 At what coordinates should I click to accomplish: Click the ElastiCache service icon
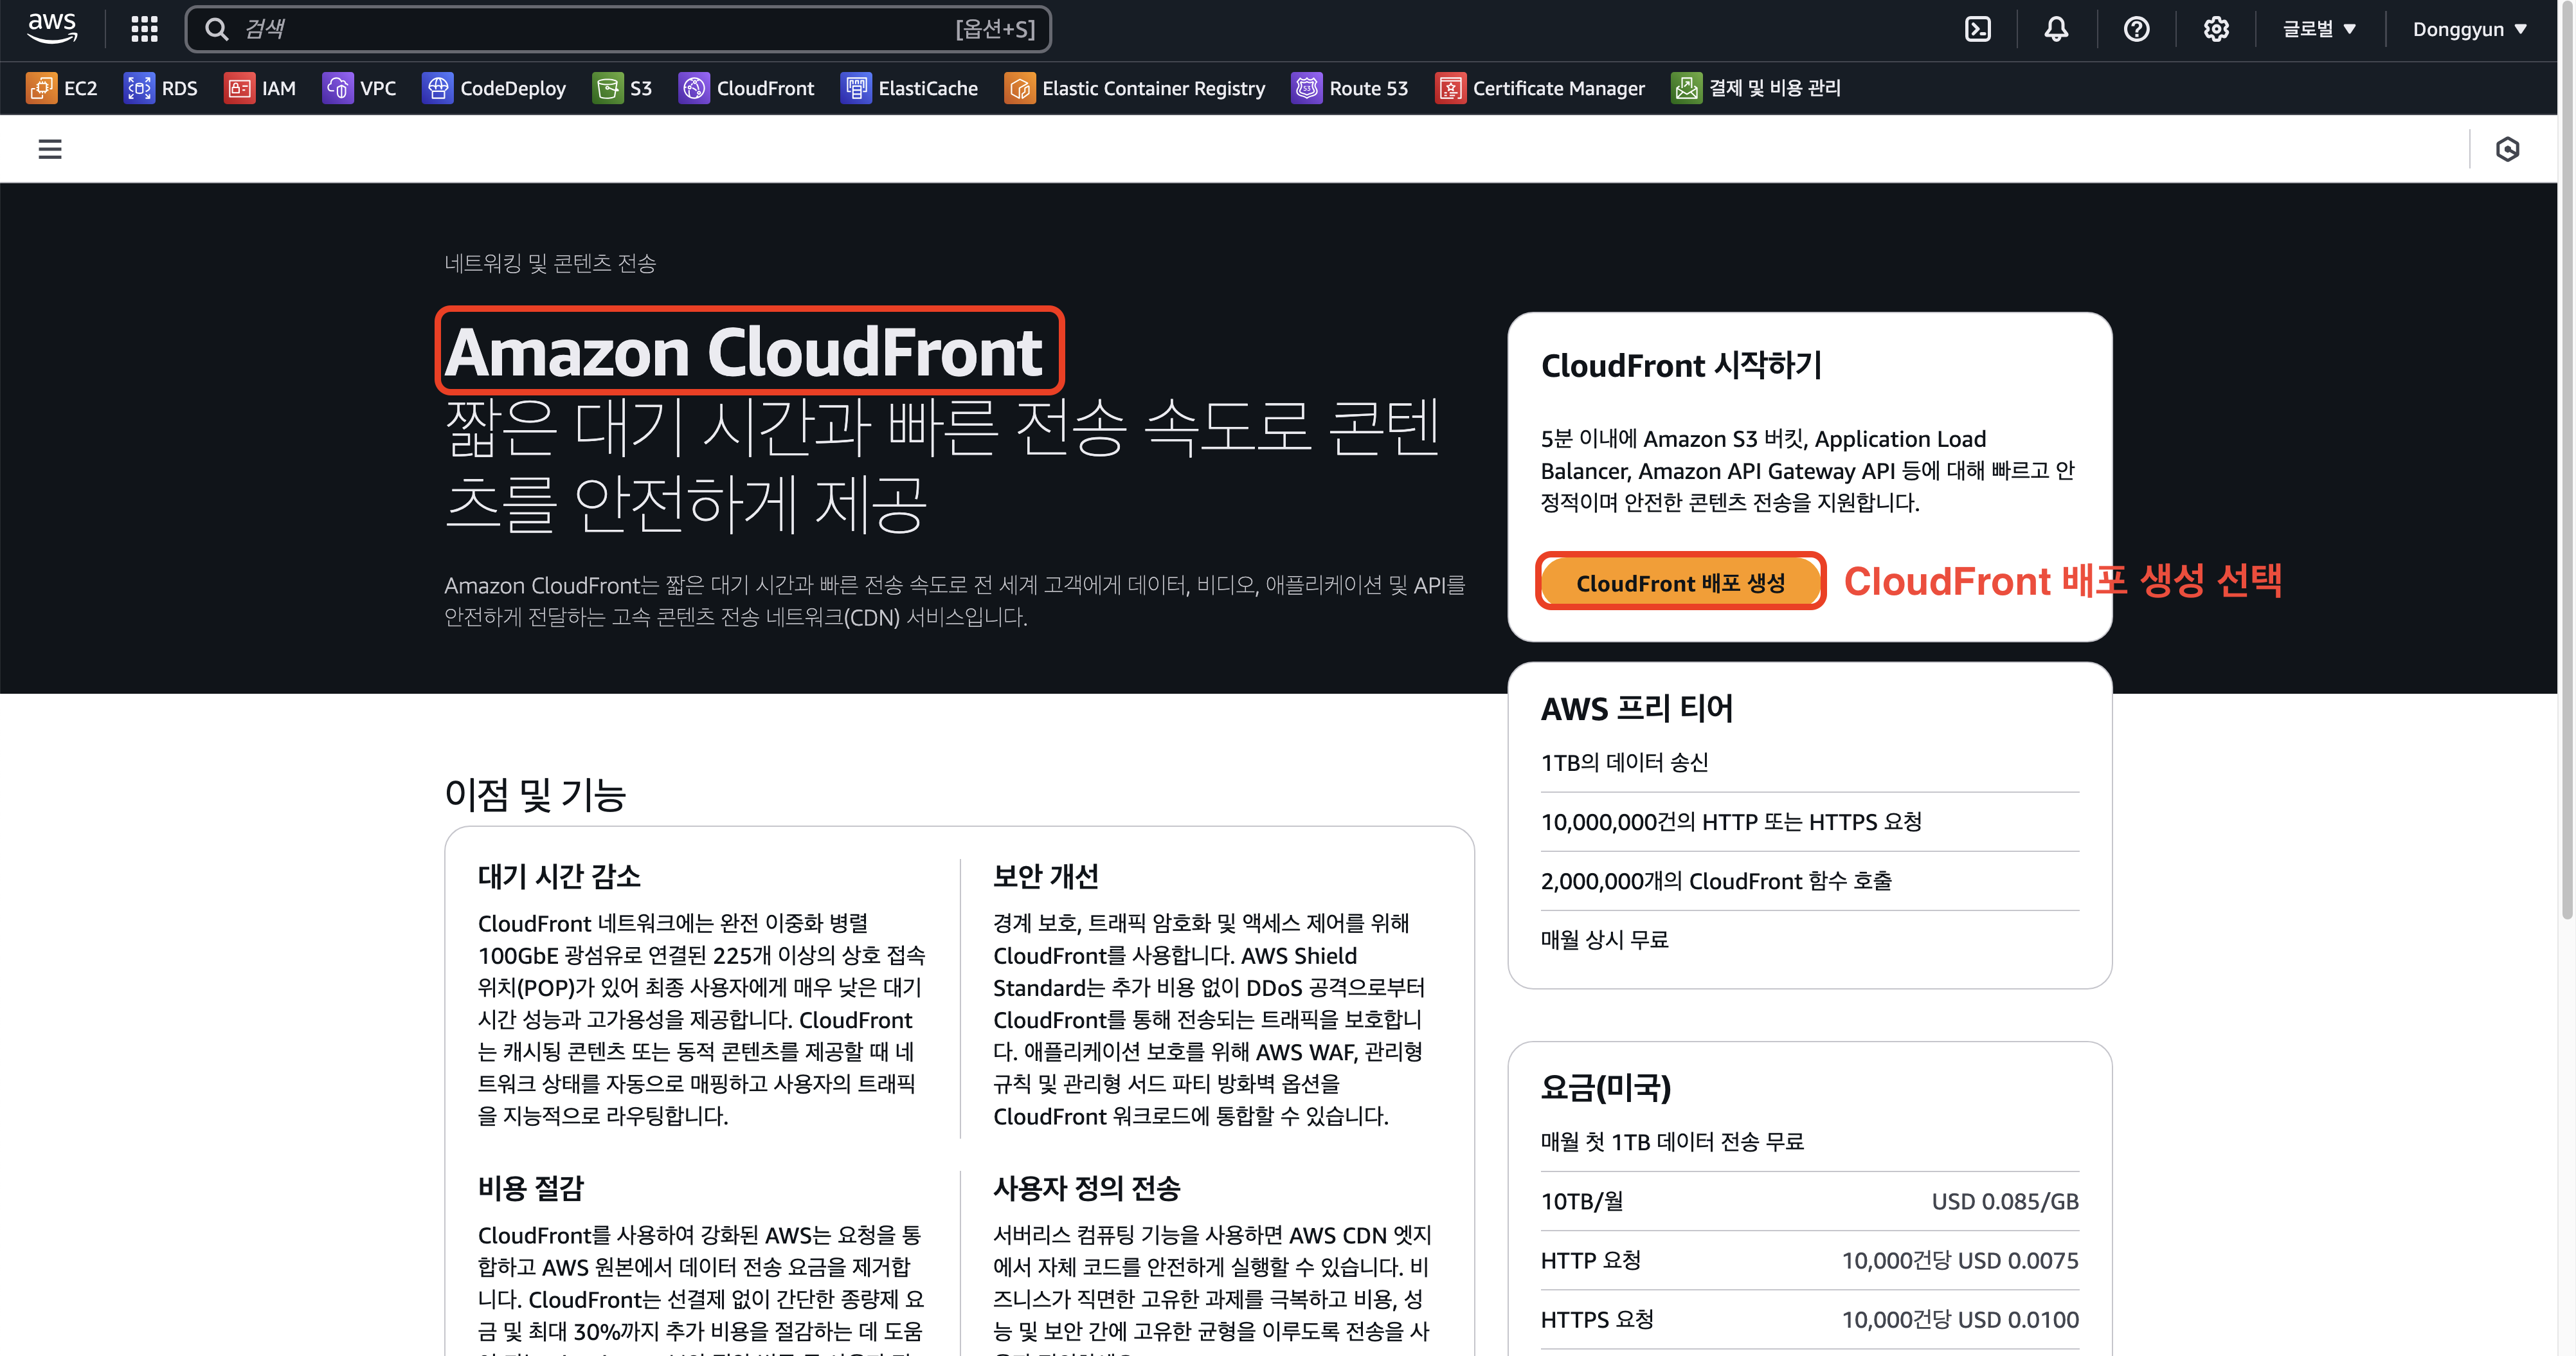(856, 88)
